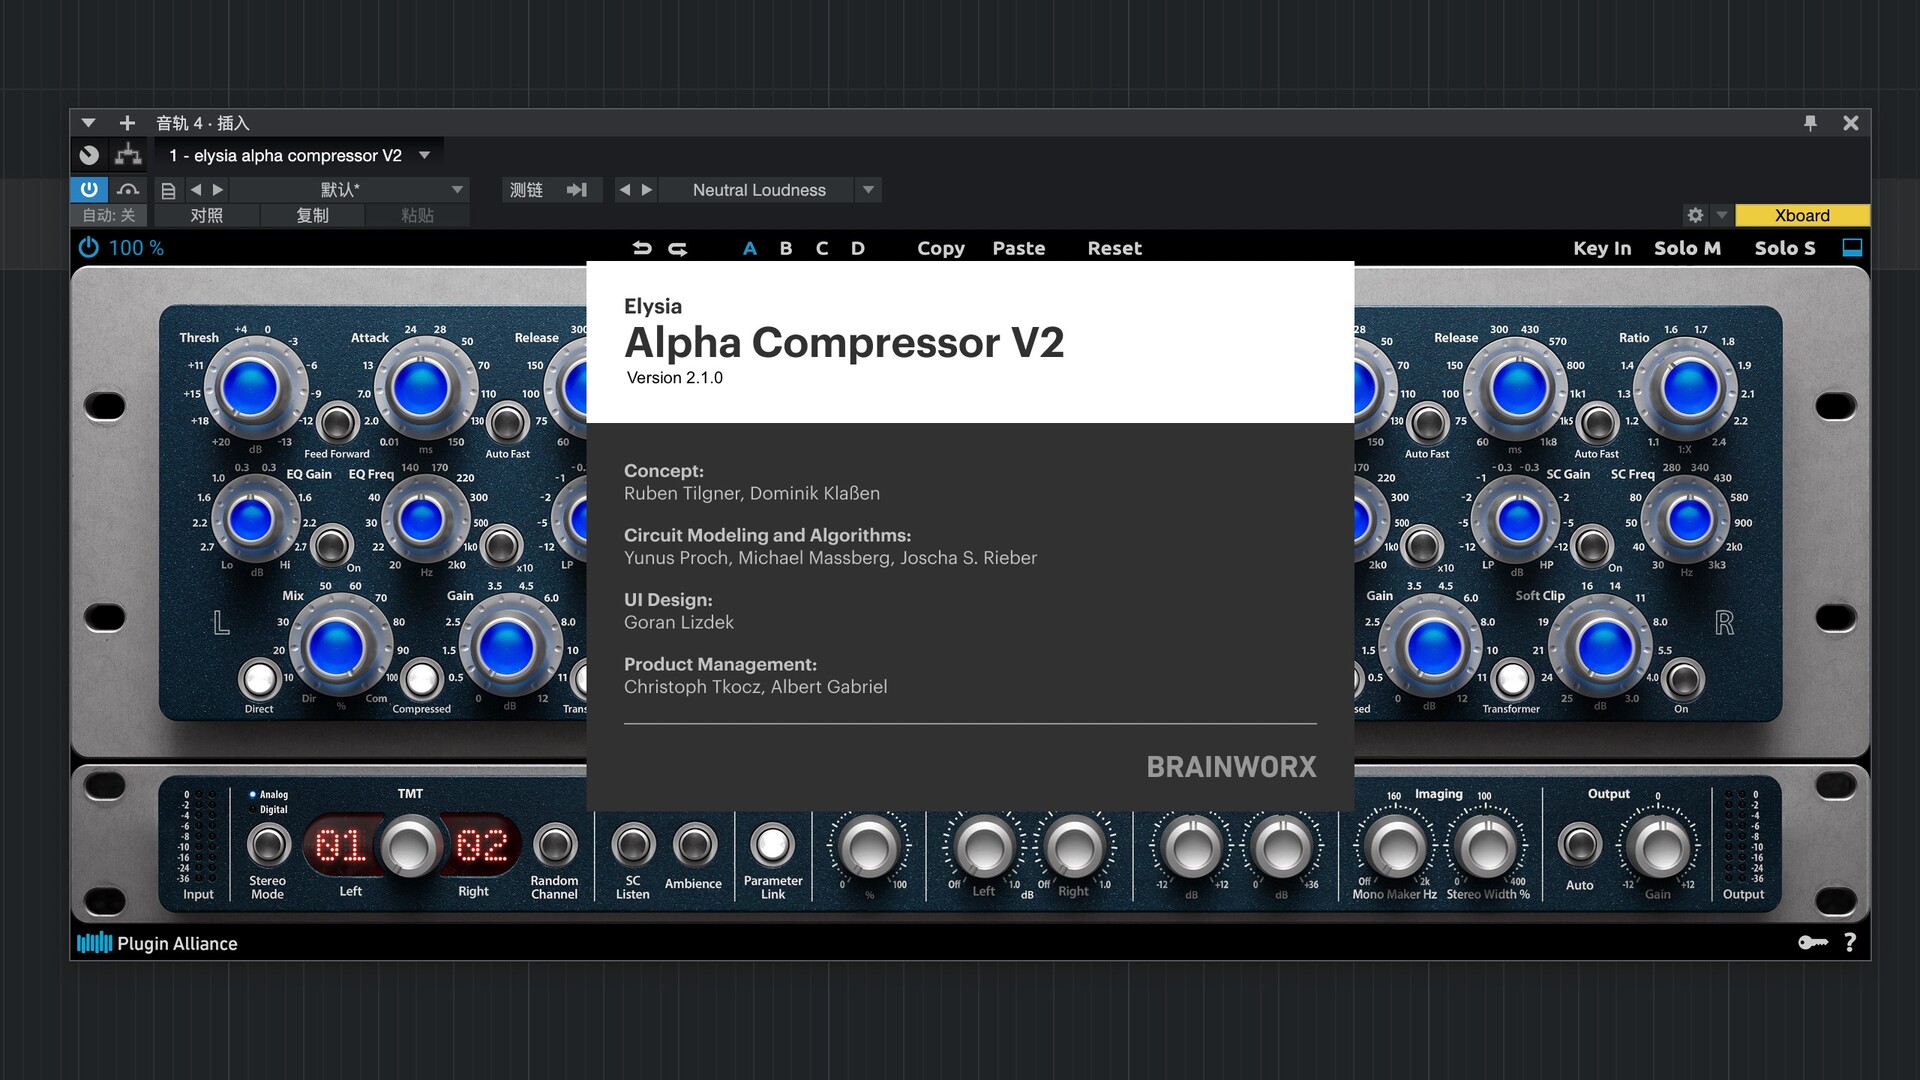
Task: Enable Solo M
Action: pos(1687,248)
